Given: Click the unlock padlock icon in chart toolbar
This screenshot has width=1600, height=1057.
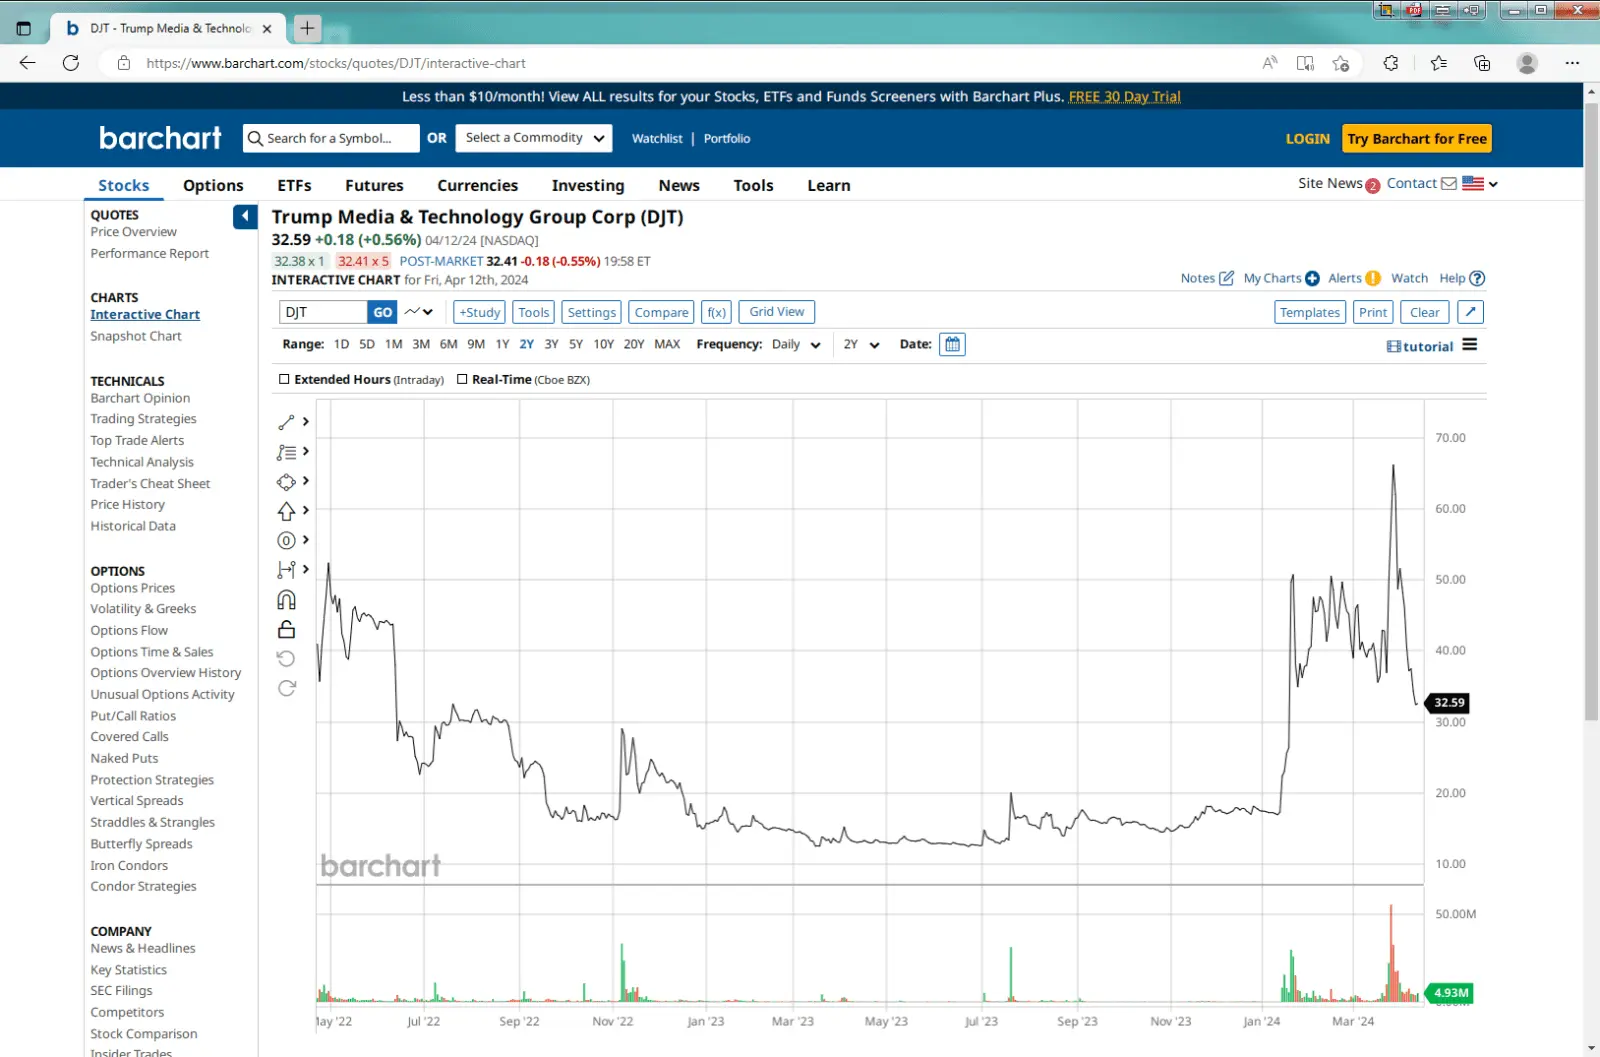Looking at the screenshot, I should 286,629.
